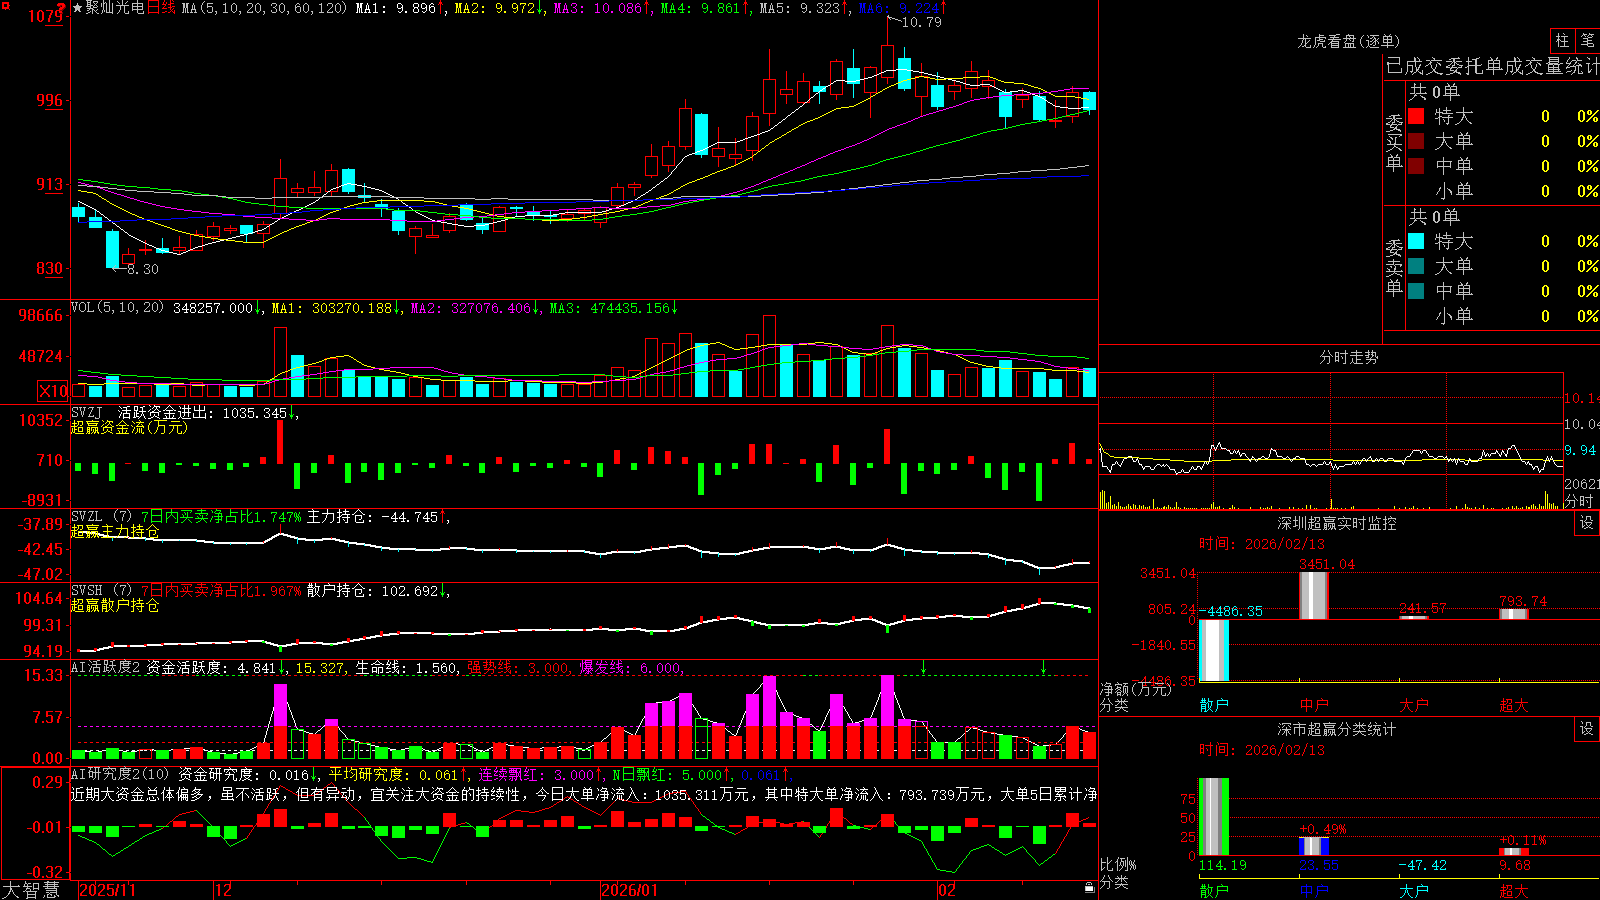Click the 10.79 high price annotation
The image size is (1600, 900).
tap(921, 22)
